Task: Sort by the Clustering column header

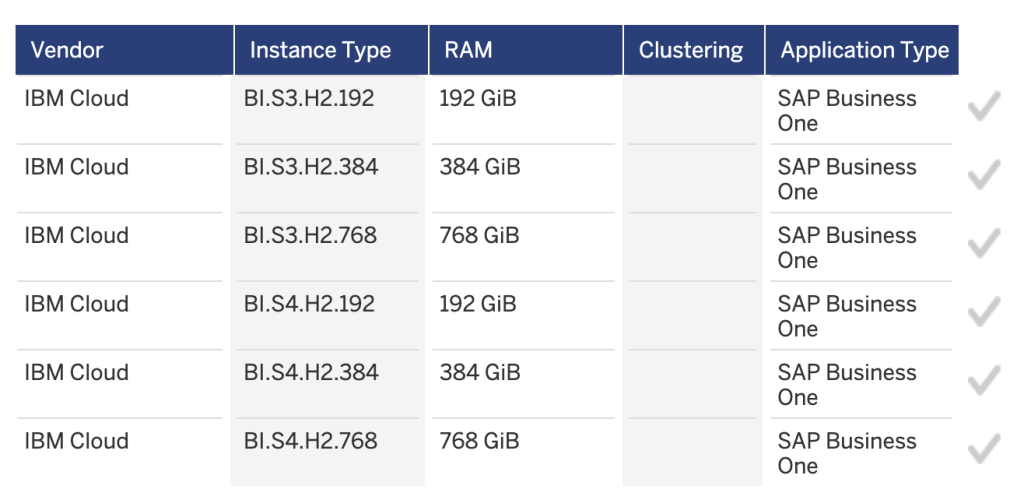Action: (694, 50)
